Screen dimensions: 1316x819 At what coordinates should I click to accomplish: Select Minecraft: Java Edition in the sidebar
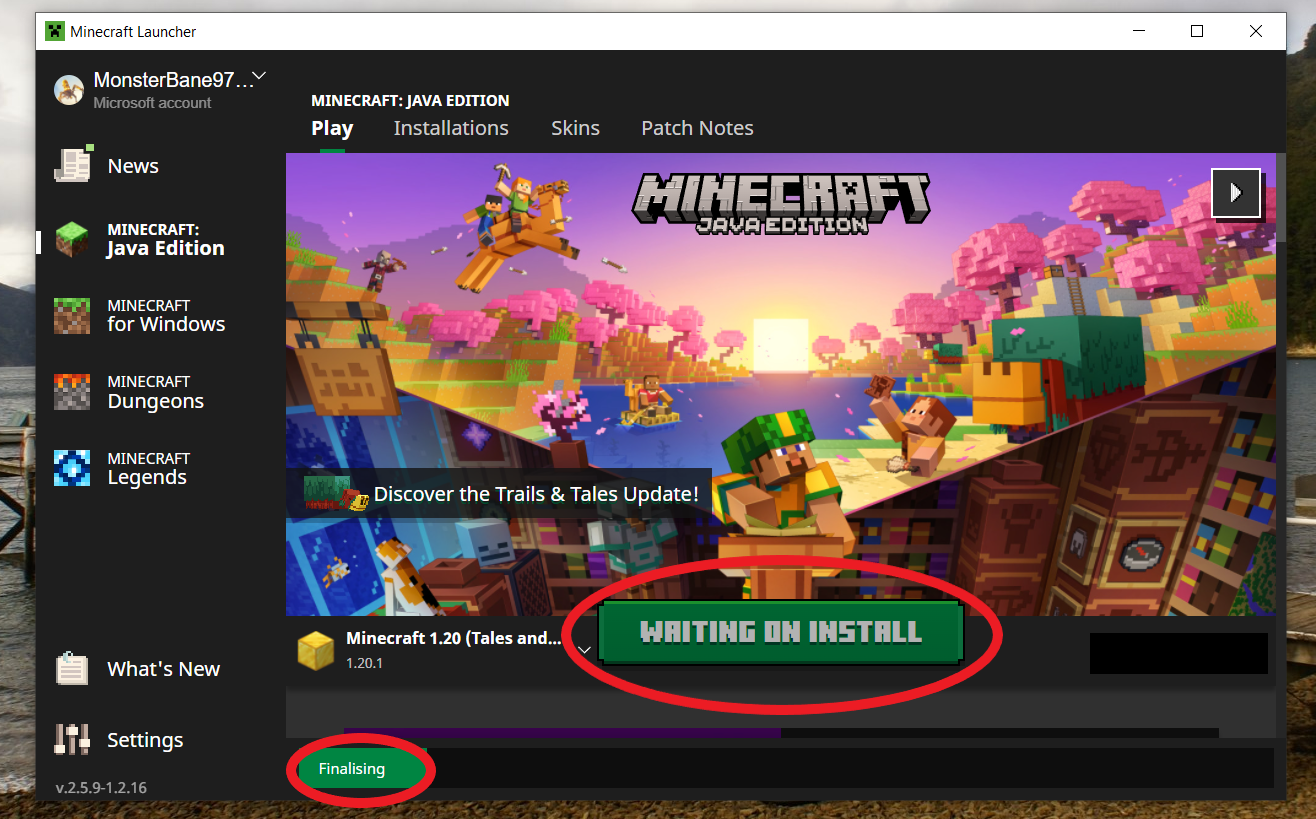(x=140, y=240)
